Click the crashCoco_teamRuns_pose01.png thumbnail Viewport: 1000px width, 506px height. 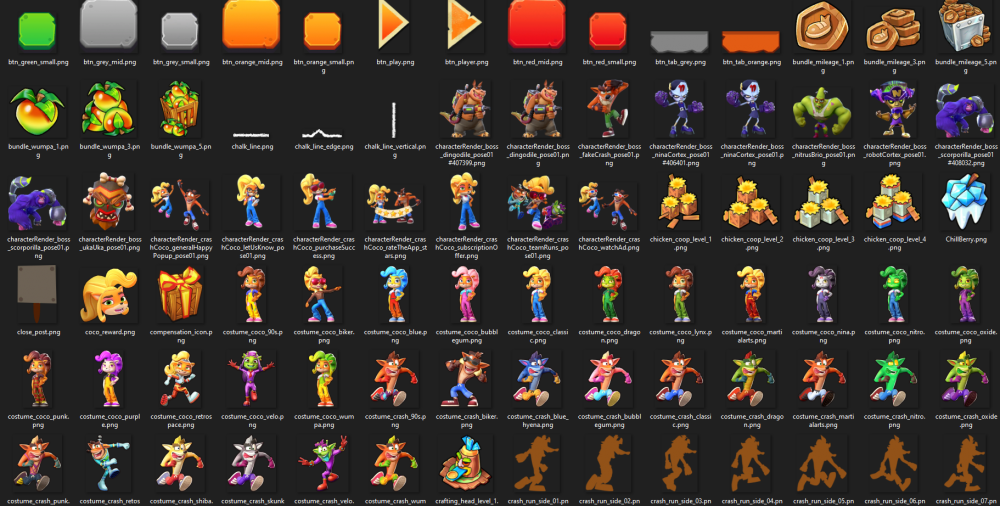click(x=537, y=203)
